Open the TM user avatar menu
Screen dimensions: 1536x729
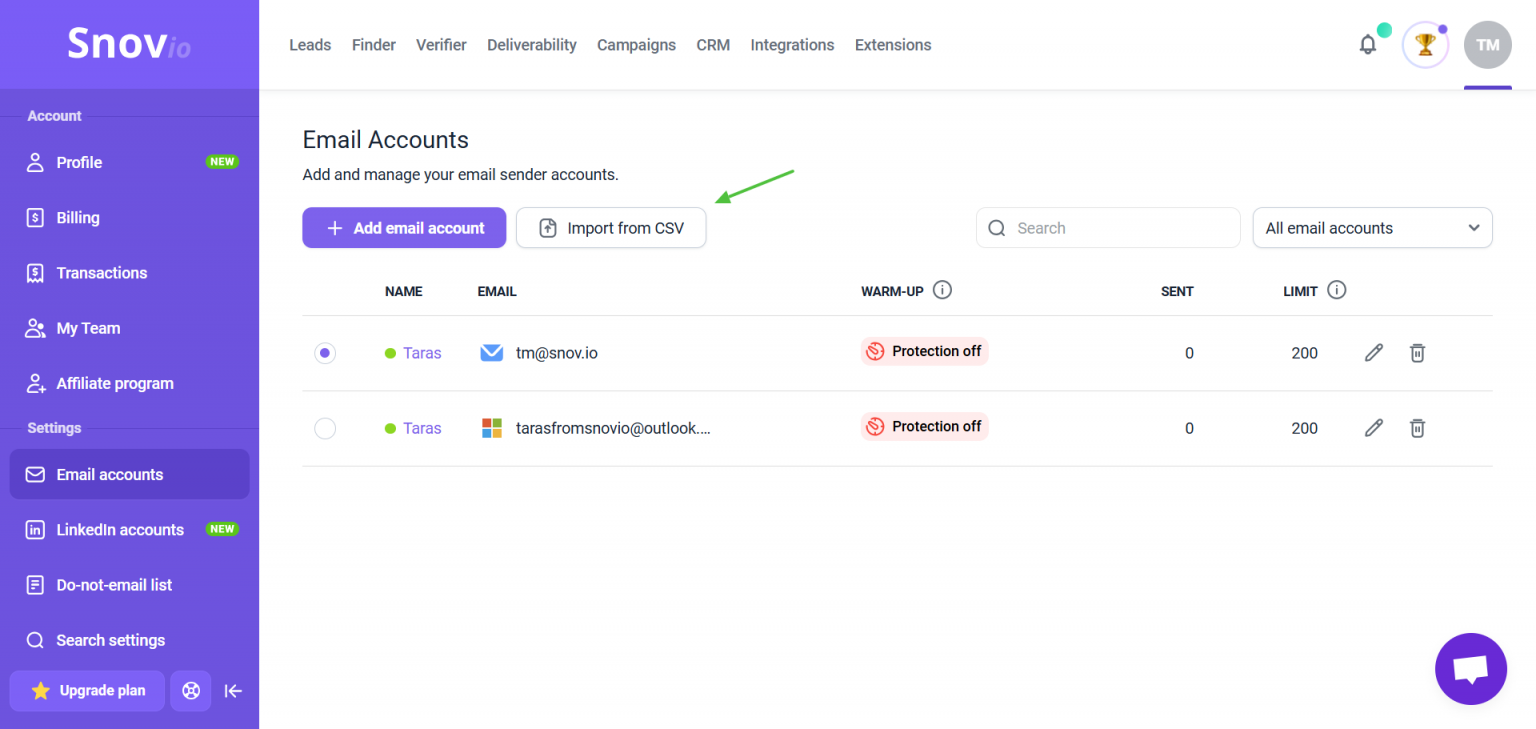(x=1488, y=45)
